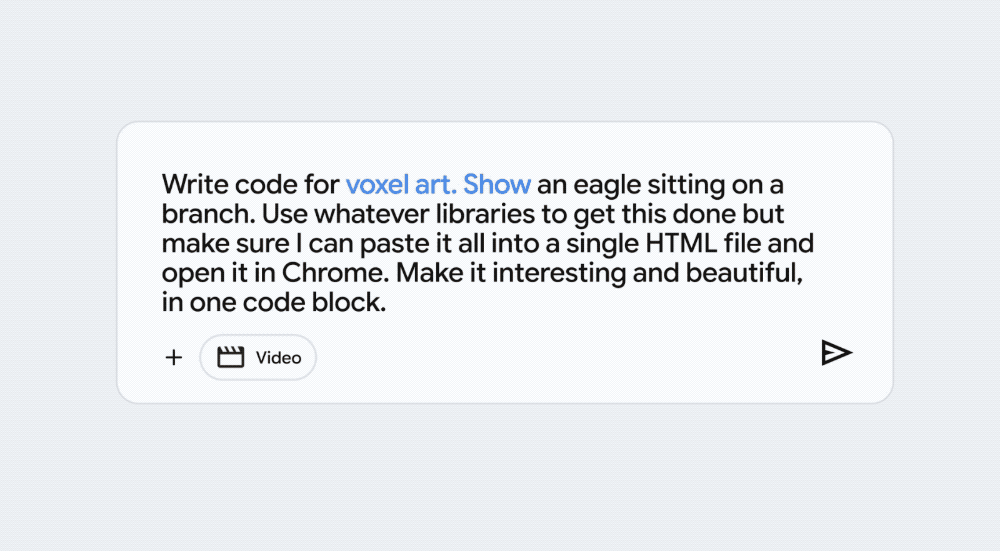Toggle the Video chip button
1000x551 pixels.
(258, 358)
